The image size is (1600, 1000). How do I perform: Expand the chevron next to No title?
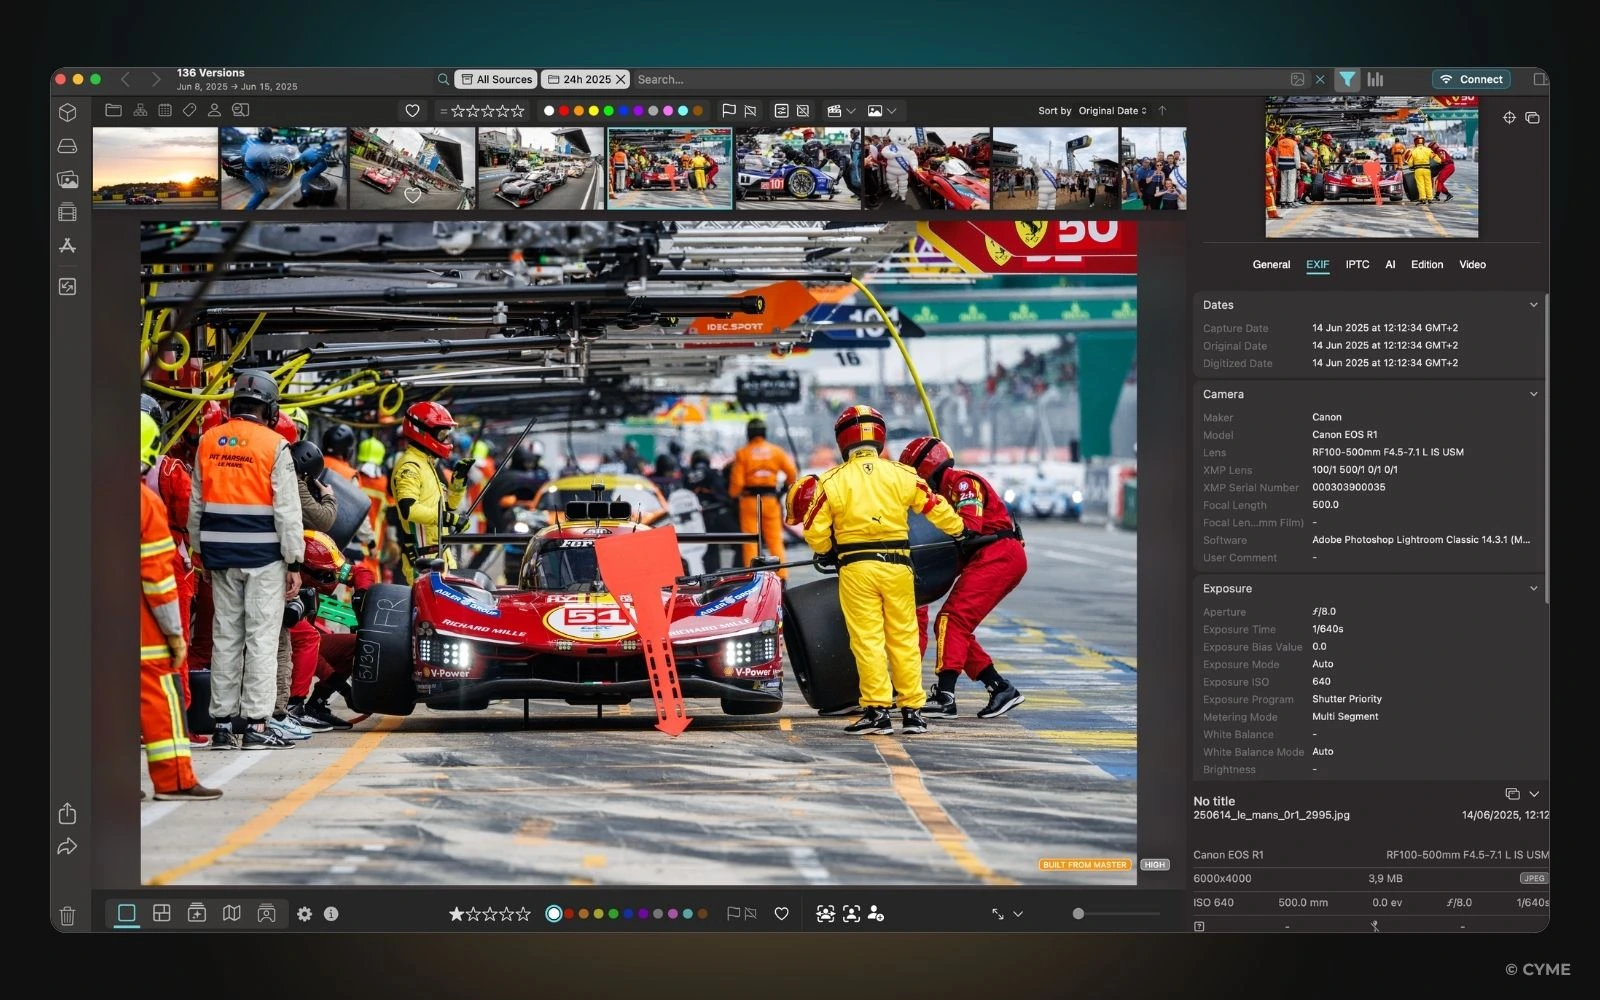[1534, 794]
